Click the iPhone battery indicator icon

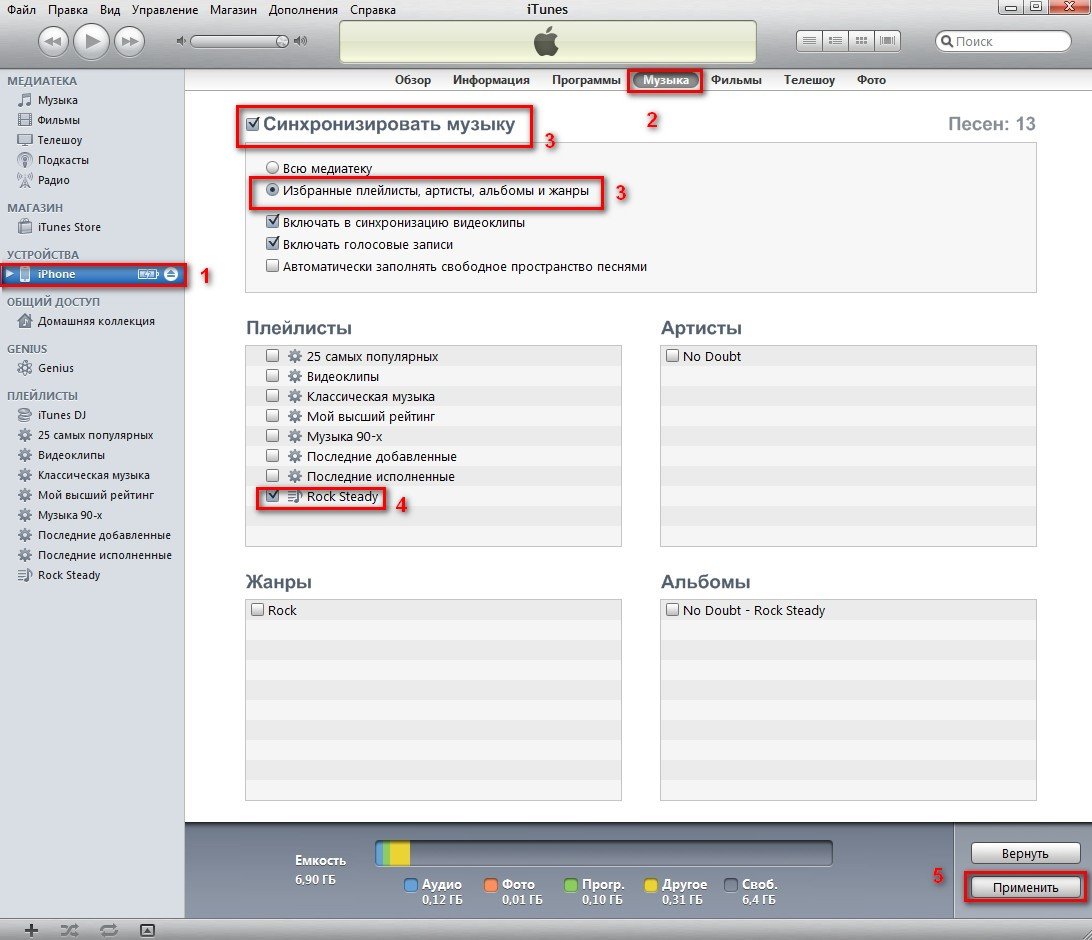click(148, 274)
